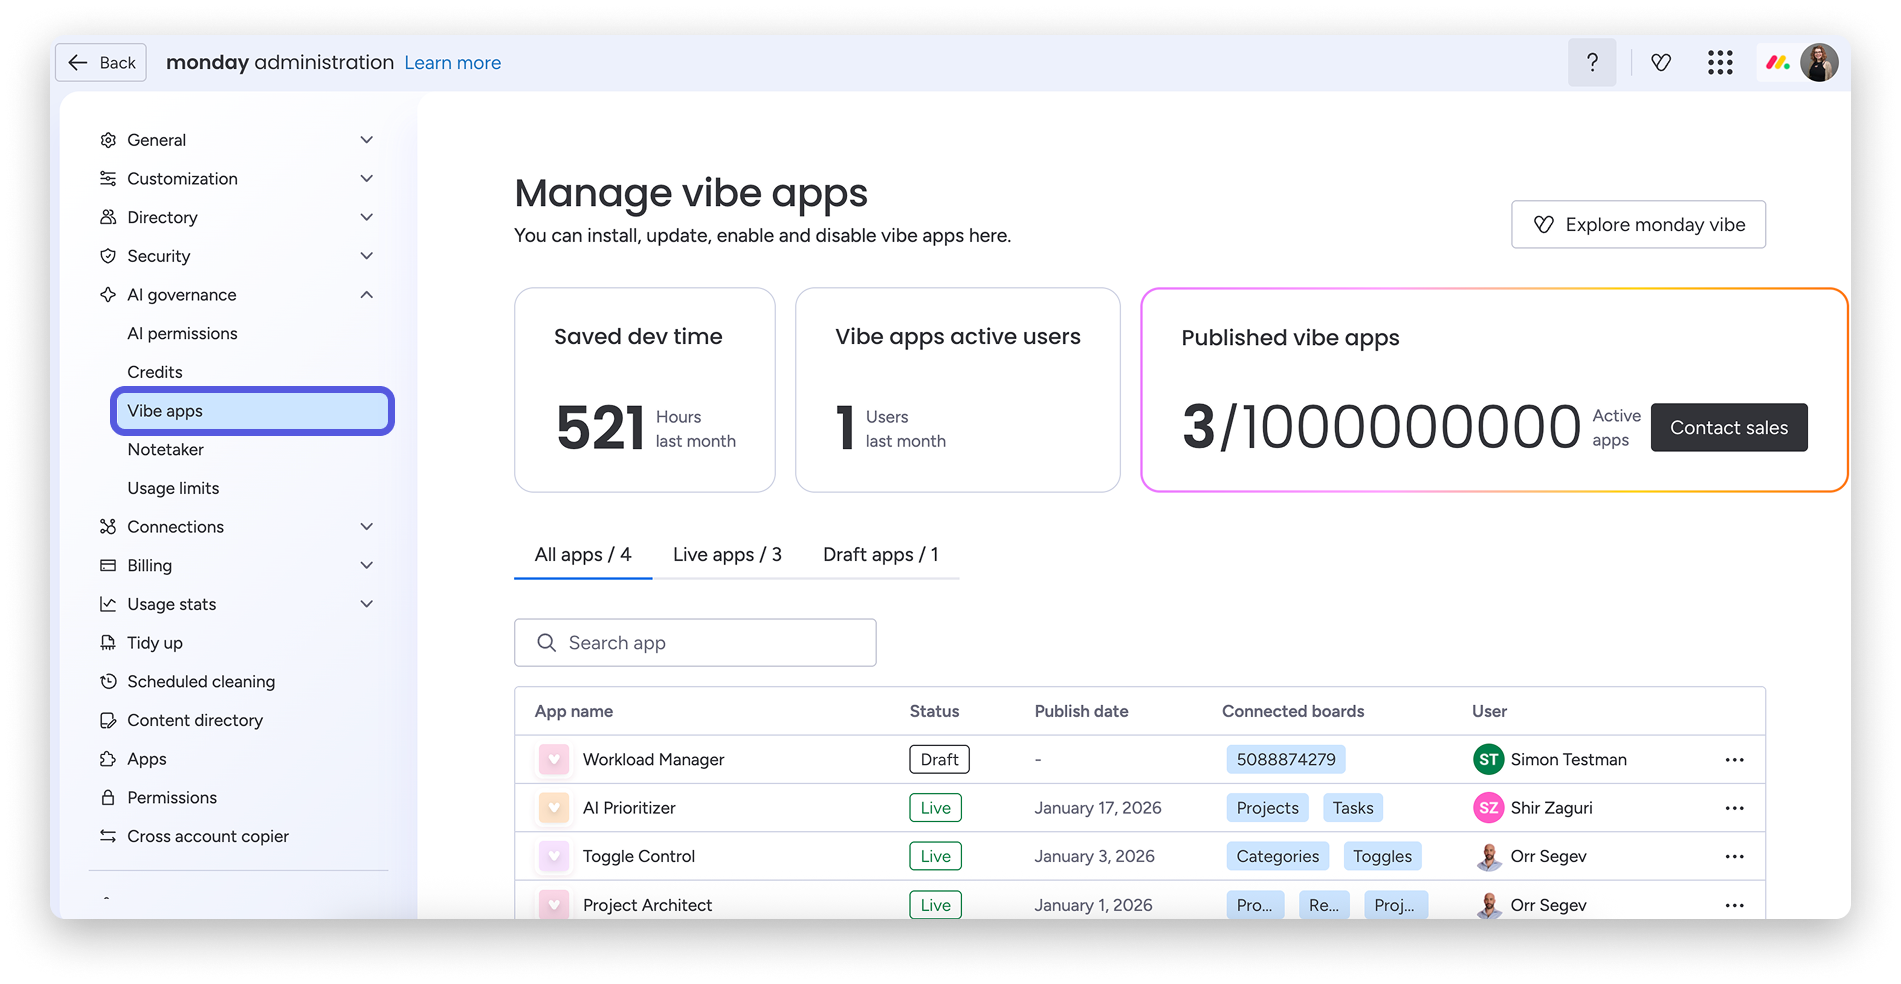
Task: Open more options for Project Architect row
Action: 1734,905
